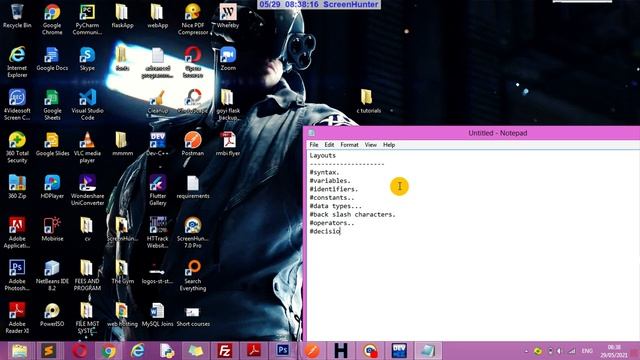The height and width of the screenshot is (360, 640).
Task: Select the Google Sheets desktop shortcut
Action: pyautogui.click(x=52, y=105)
